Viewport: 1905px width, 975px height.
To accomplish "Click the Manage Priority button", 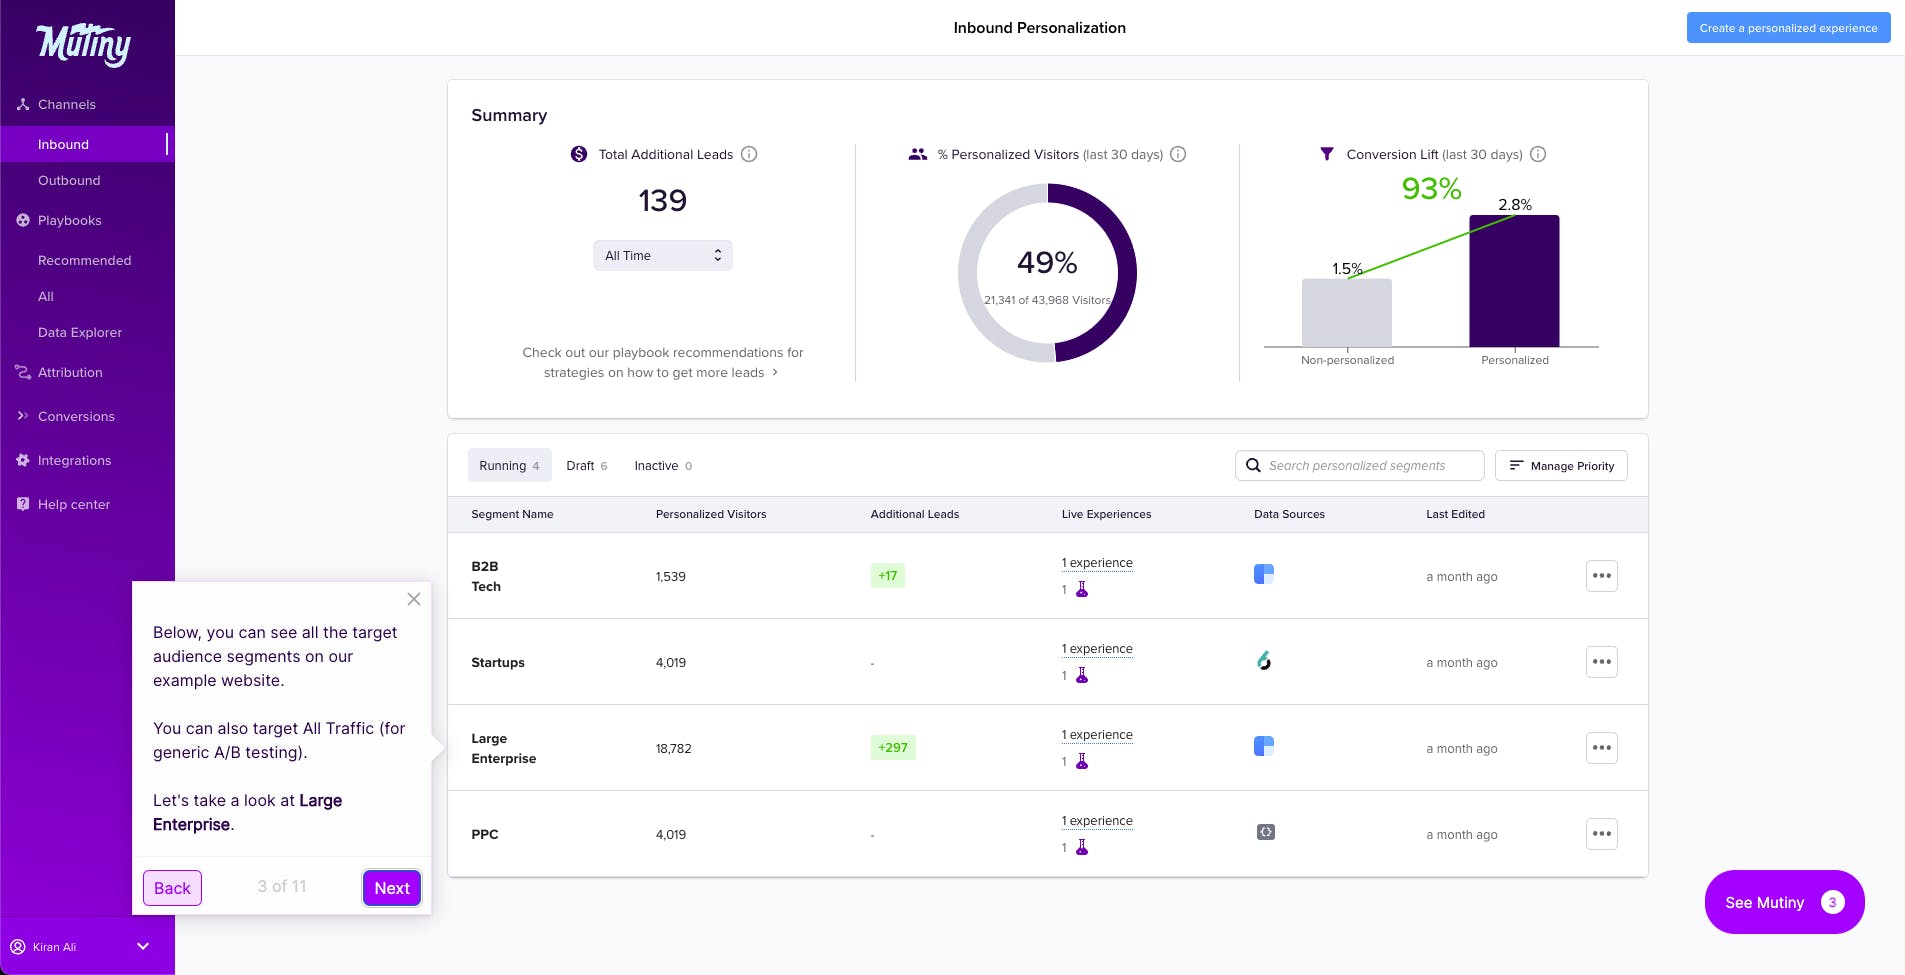I will 1560,466.
